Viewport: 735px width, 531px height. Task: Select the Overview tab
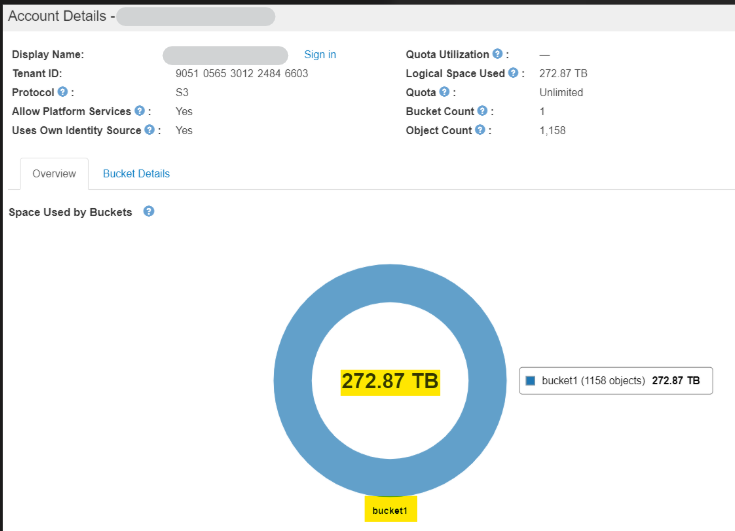54,174
